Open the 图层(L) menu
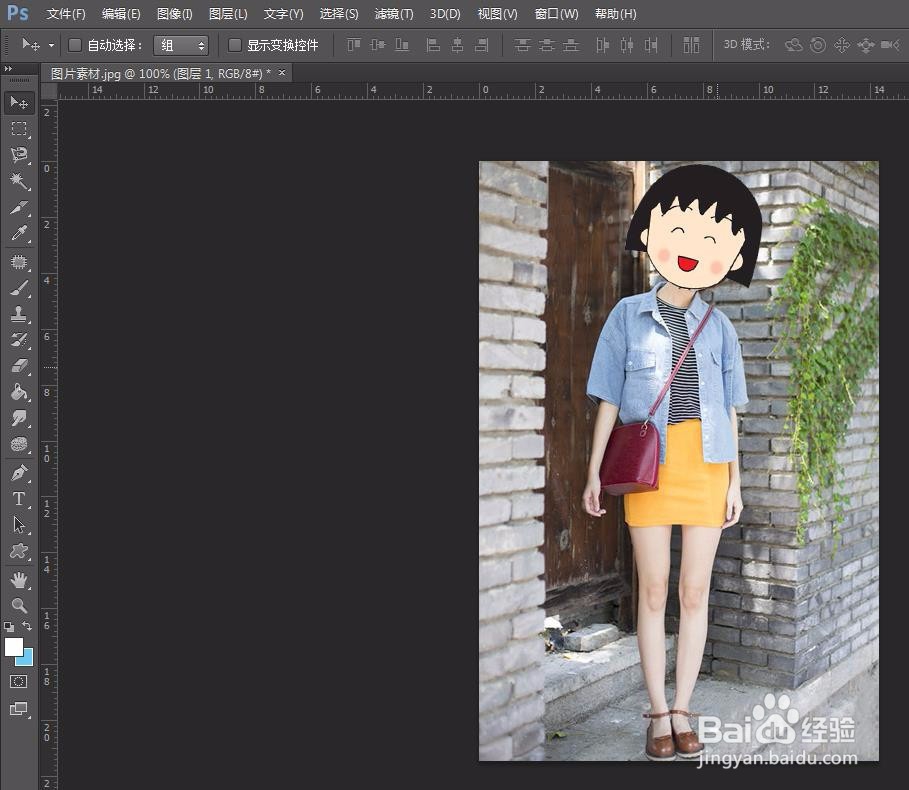This screenshot has width=909, height=790. (228, 14)
